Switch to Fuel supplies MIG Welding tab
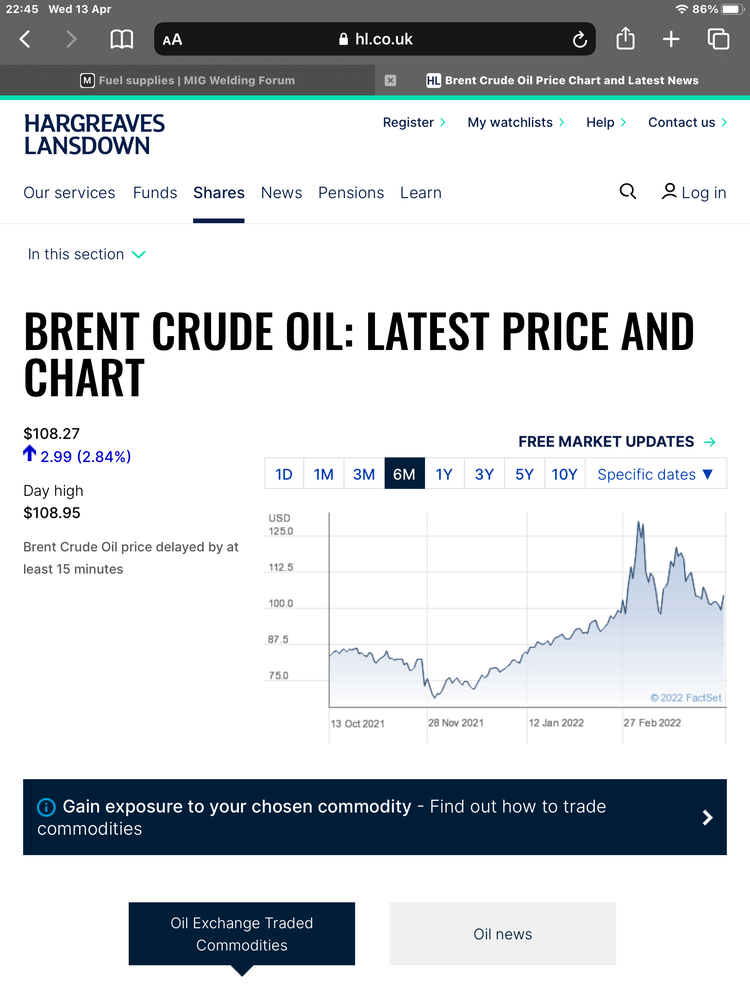The height and width of the screenshot is (1000, 750). coord(188,80)
